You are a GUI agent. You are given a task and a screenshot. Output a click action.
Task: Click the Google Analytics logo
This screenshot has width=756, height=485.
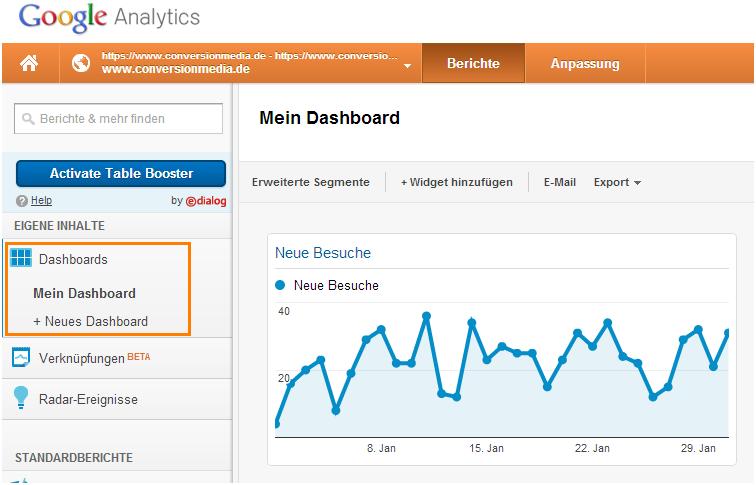point(109,18)
